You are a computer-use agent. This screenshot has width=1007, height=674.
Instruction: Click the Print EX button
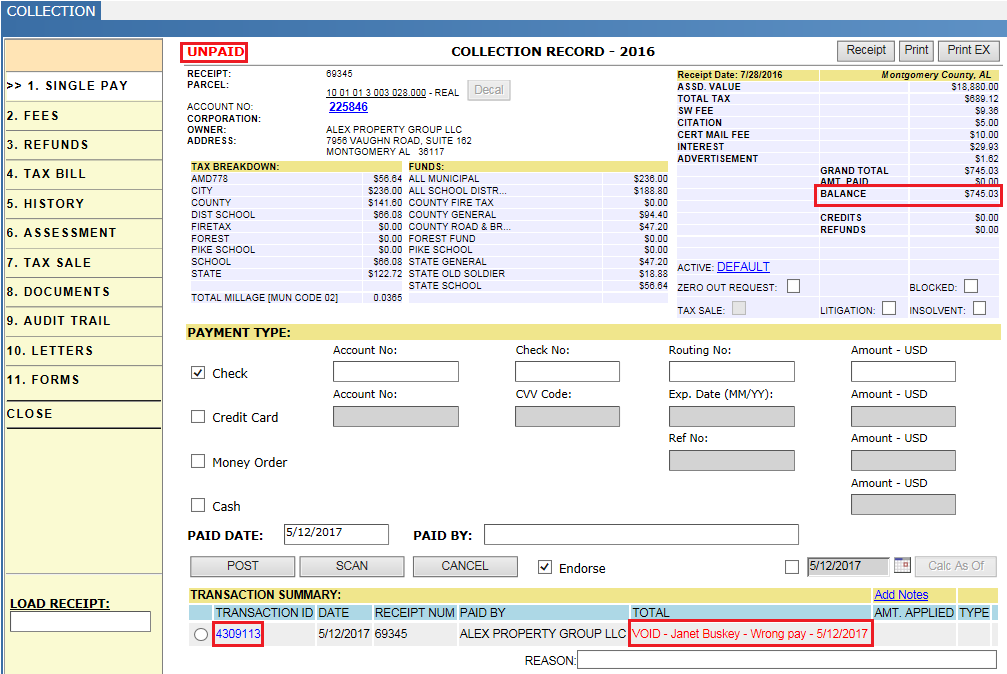click(x=968, y=50)
